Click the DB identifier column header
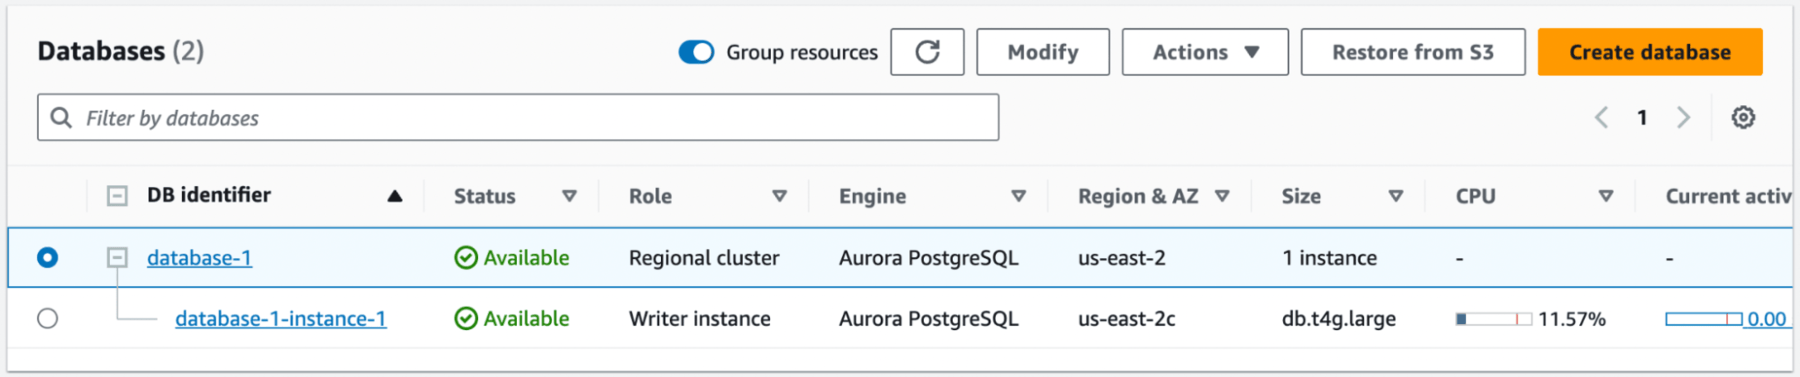Screen dimensions: 1800x377 coord(209,195)
